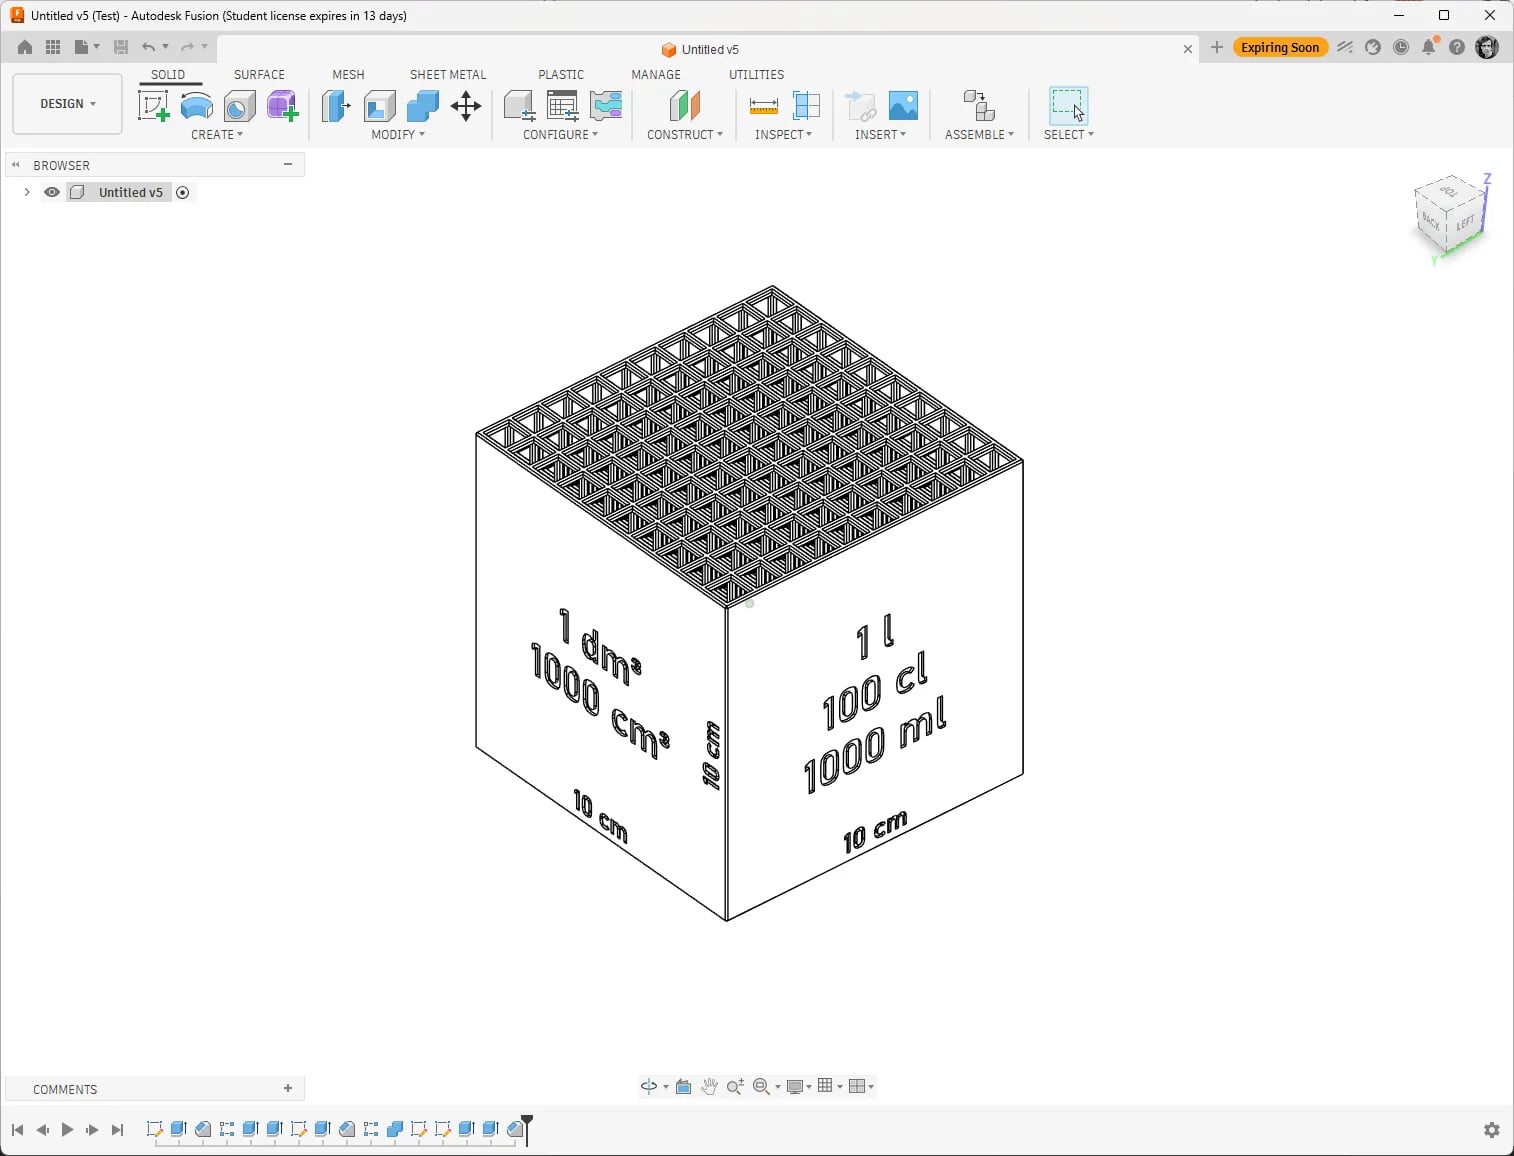
Task: Expand the CREATE menu dropdown
Action: click(217, 134)
